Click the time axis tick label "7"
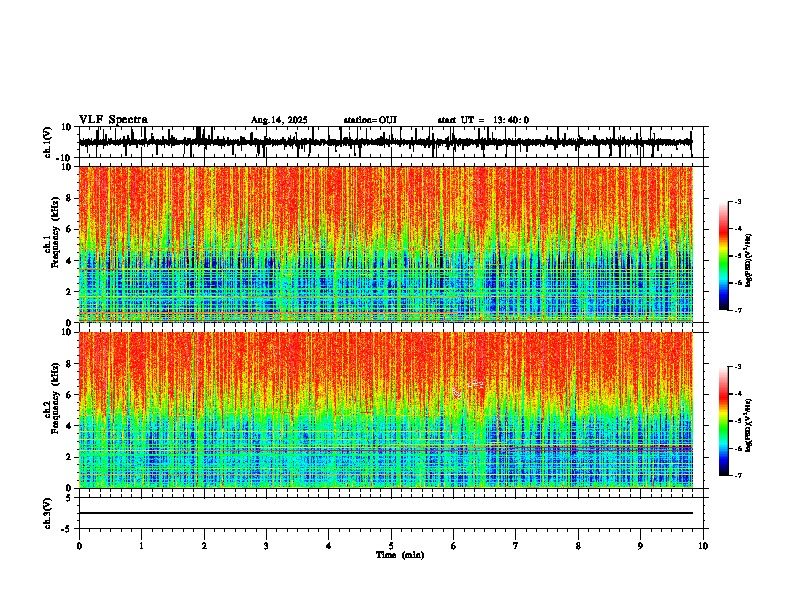Screen dimensions: 792x612 pyautogui.click(x=516, y=546)
